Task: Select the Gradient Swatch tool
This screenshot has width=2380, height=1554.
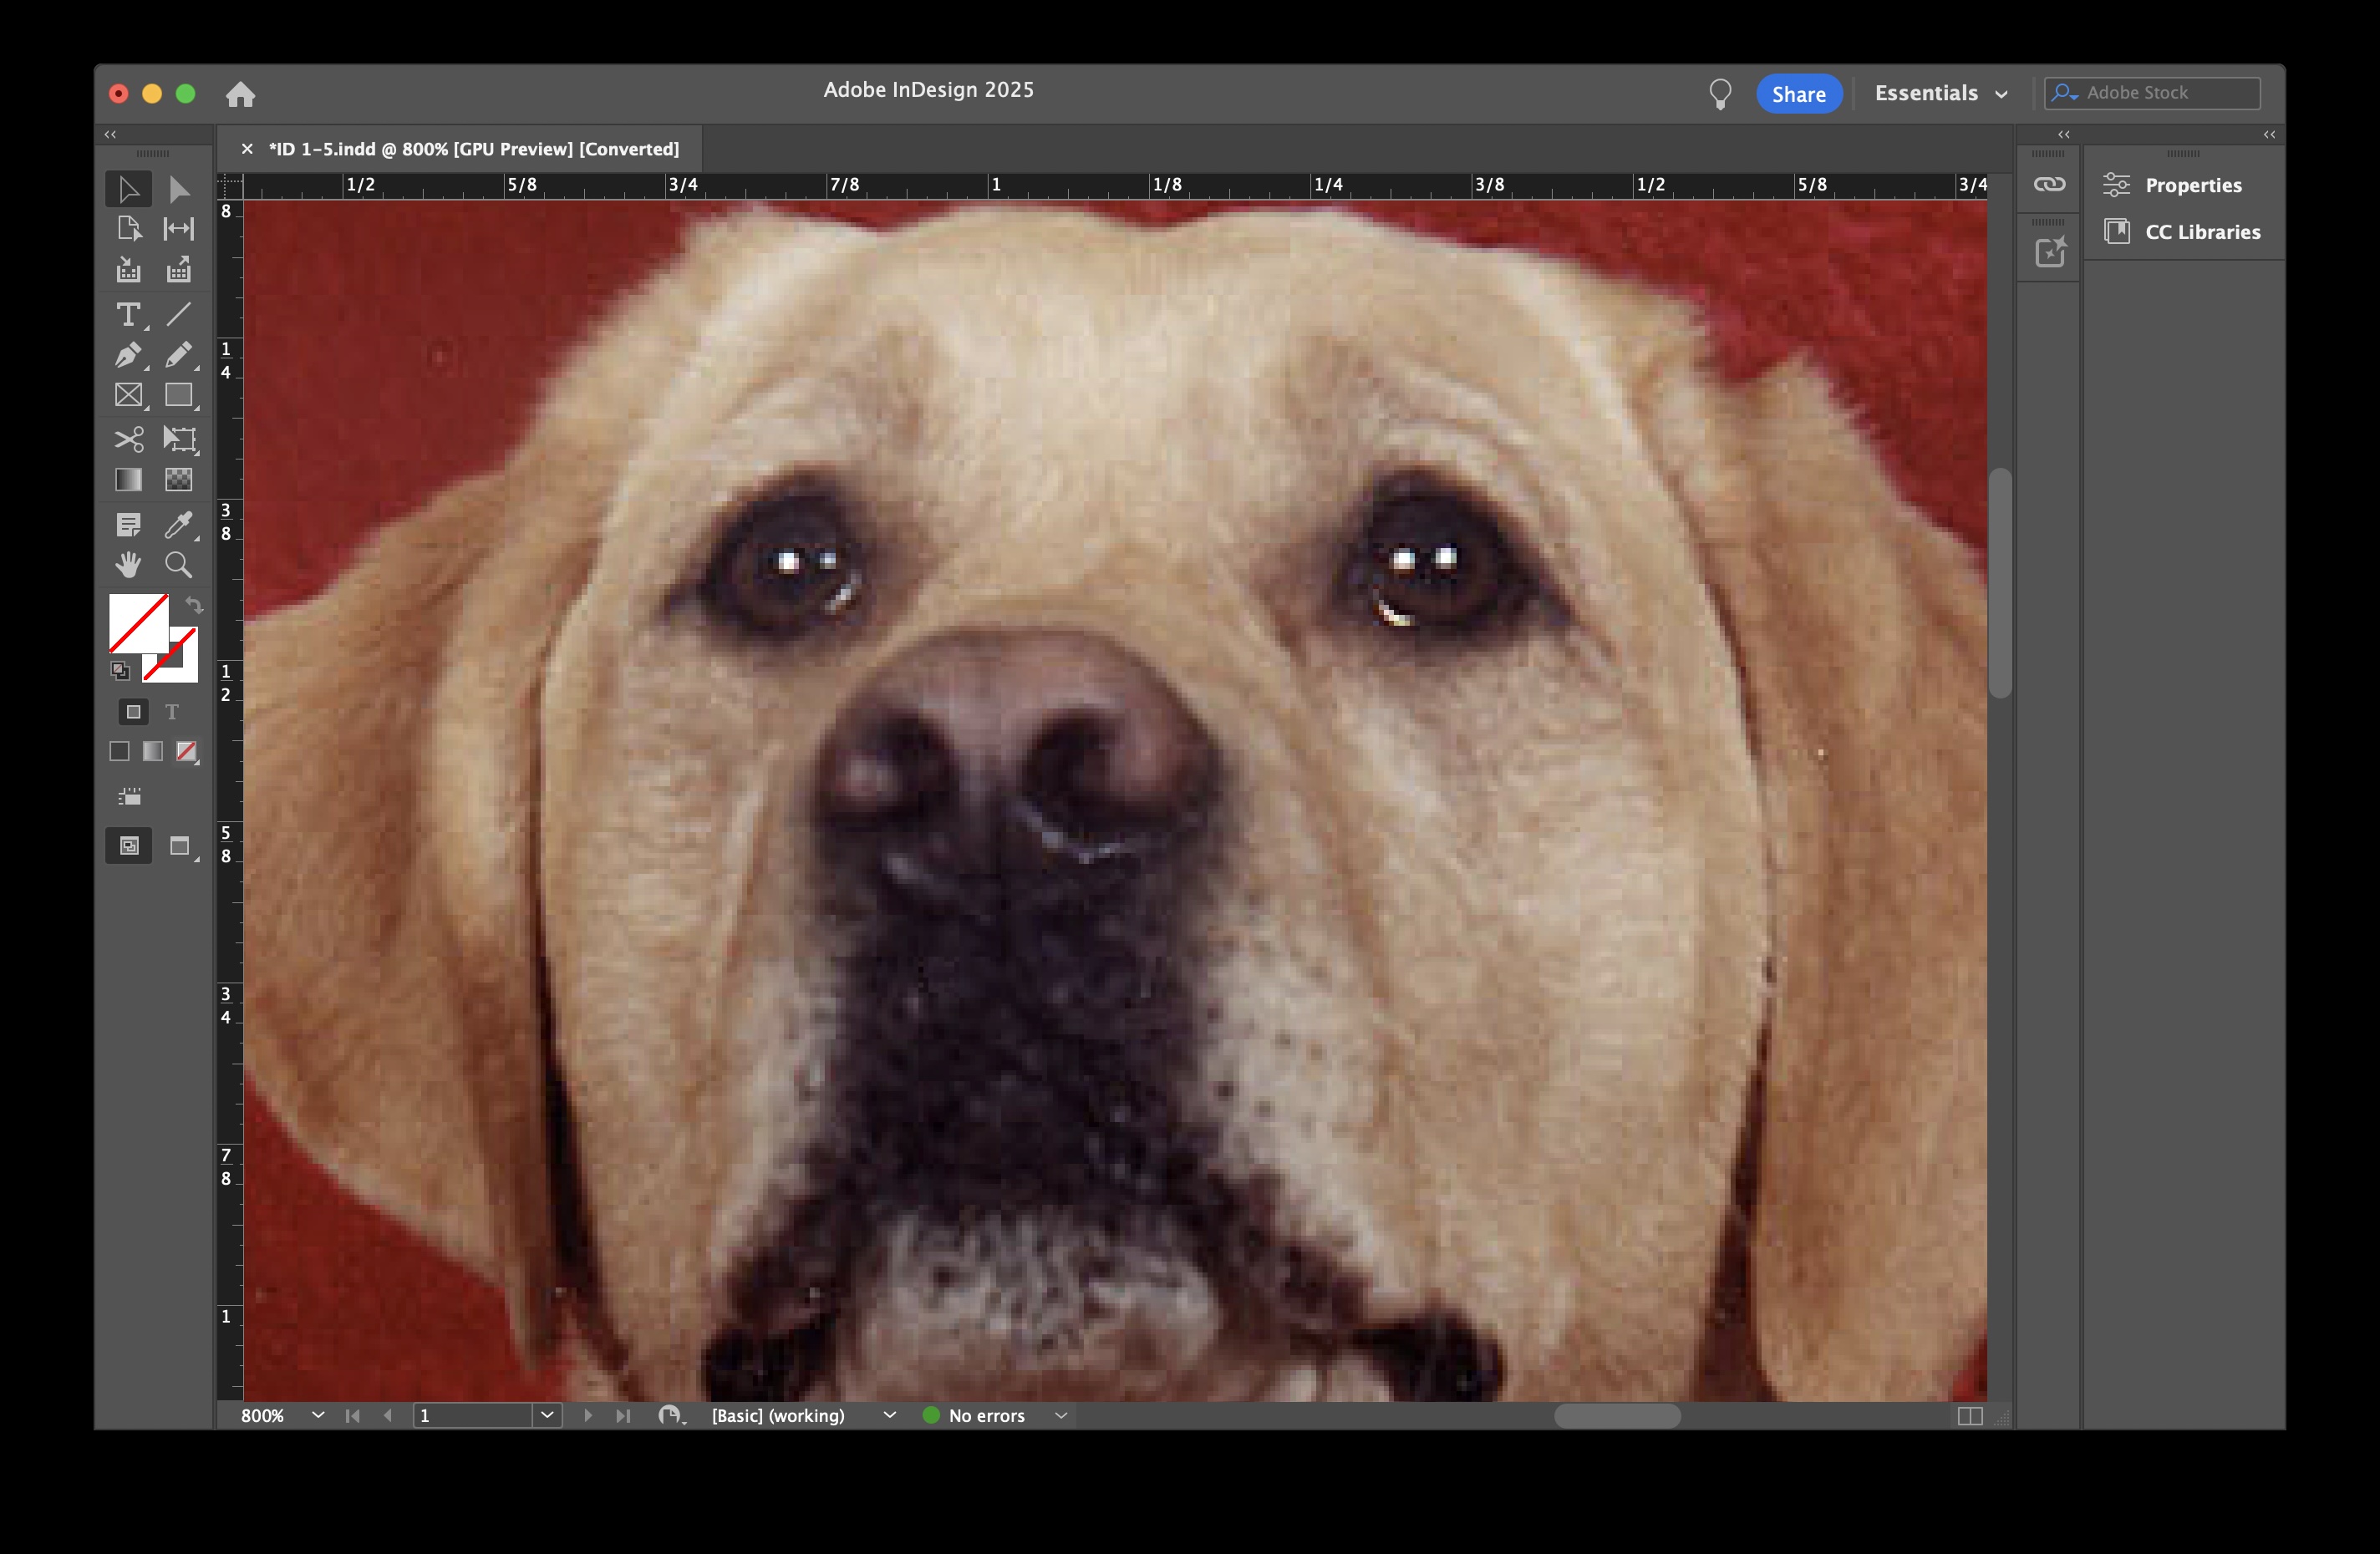Action: click(128, 480)
